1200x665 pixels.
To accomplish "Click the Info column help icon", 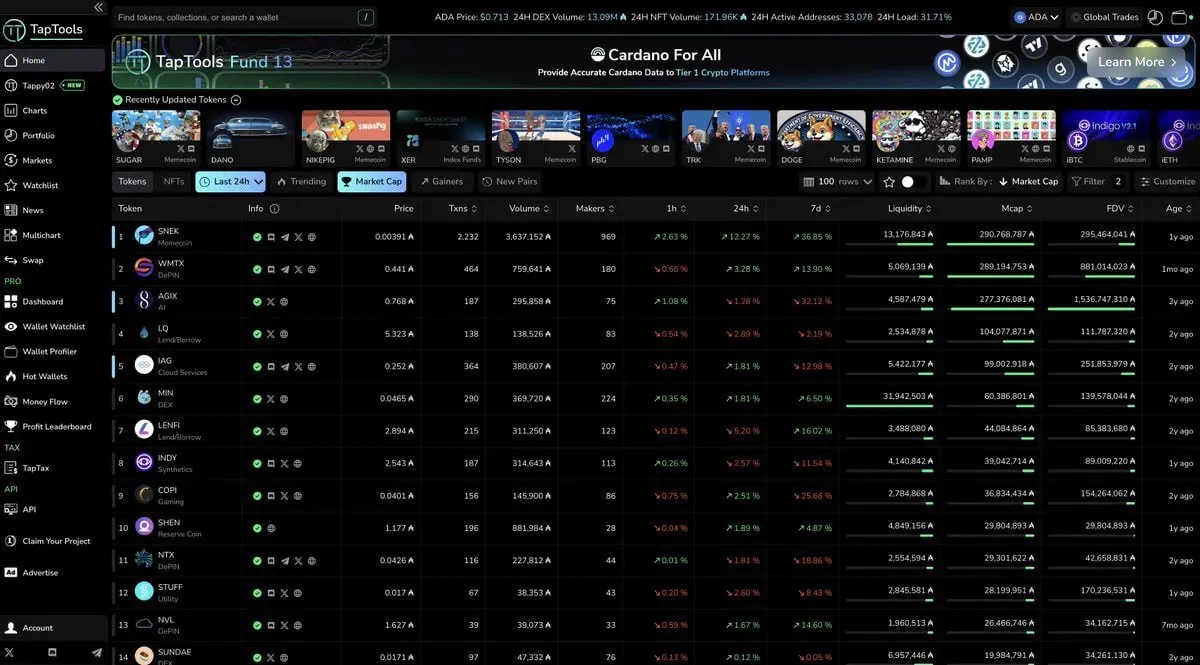I will pos(274,209).
